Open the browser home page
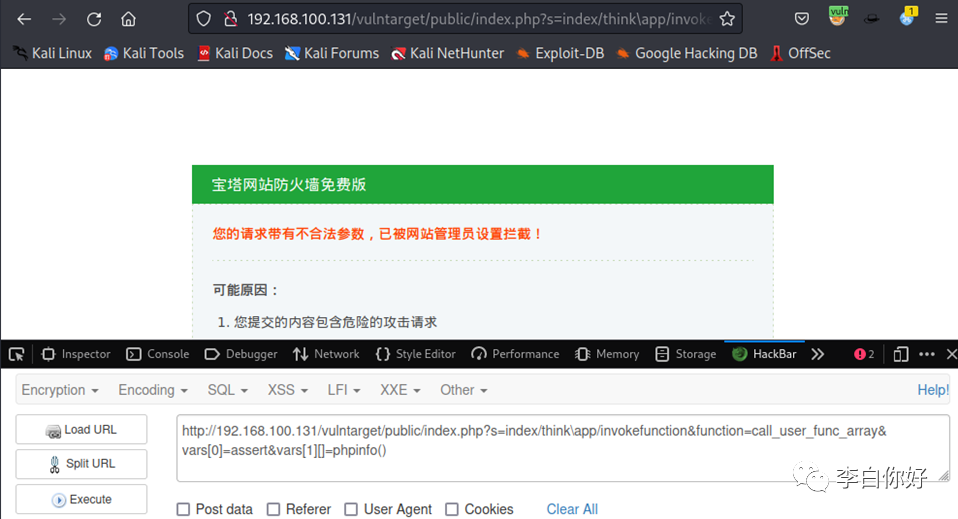958x519 pixels. (128, 20)
